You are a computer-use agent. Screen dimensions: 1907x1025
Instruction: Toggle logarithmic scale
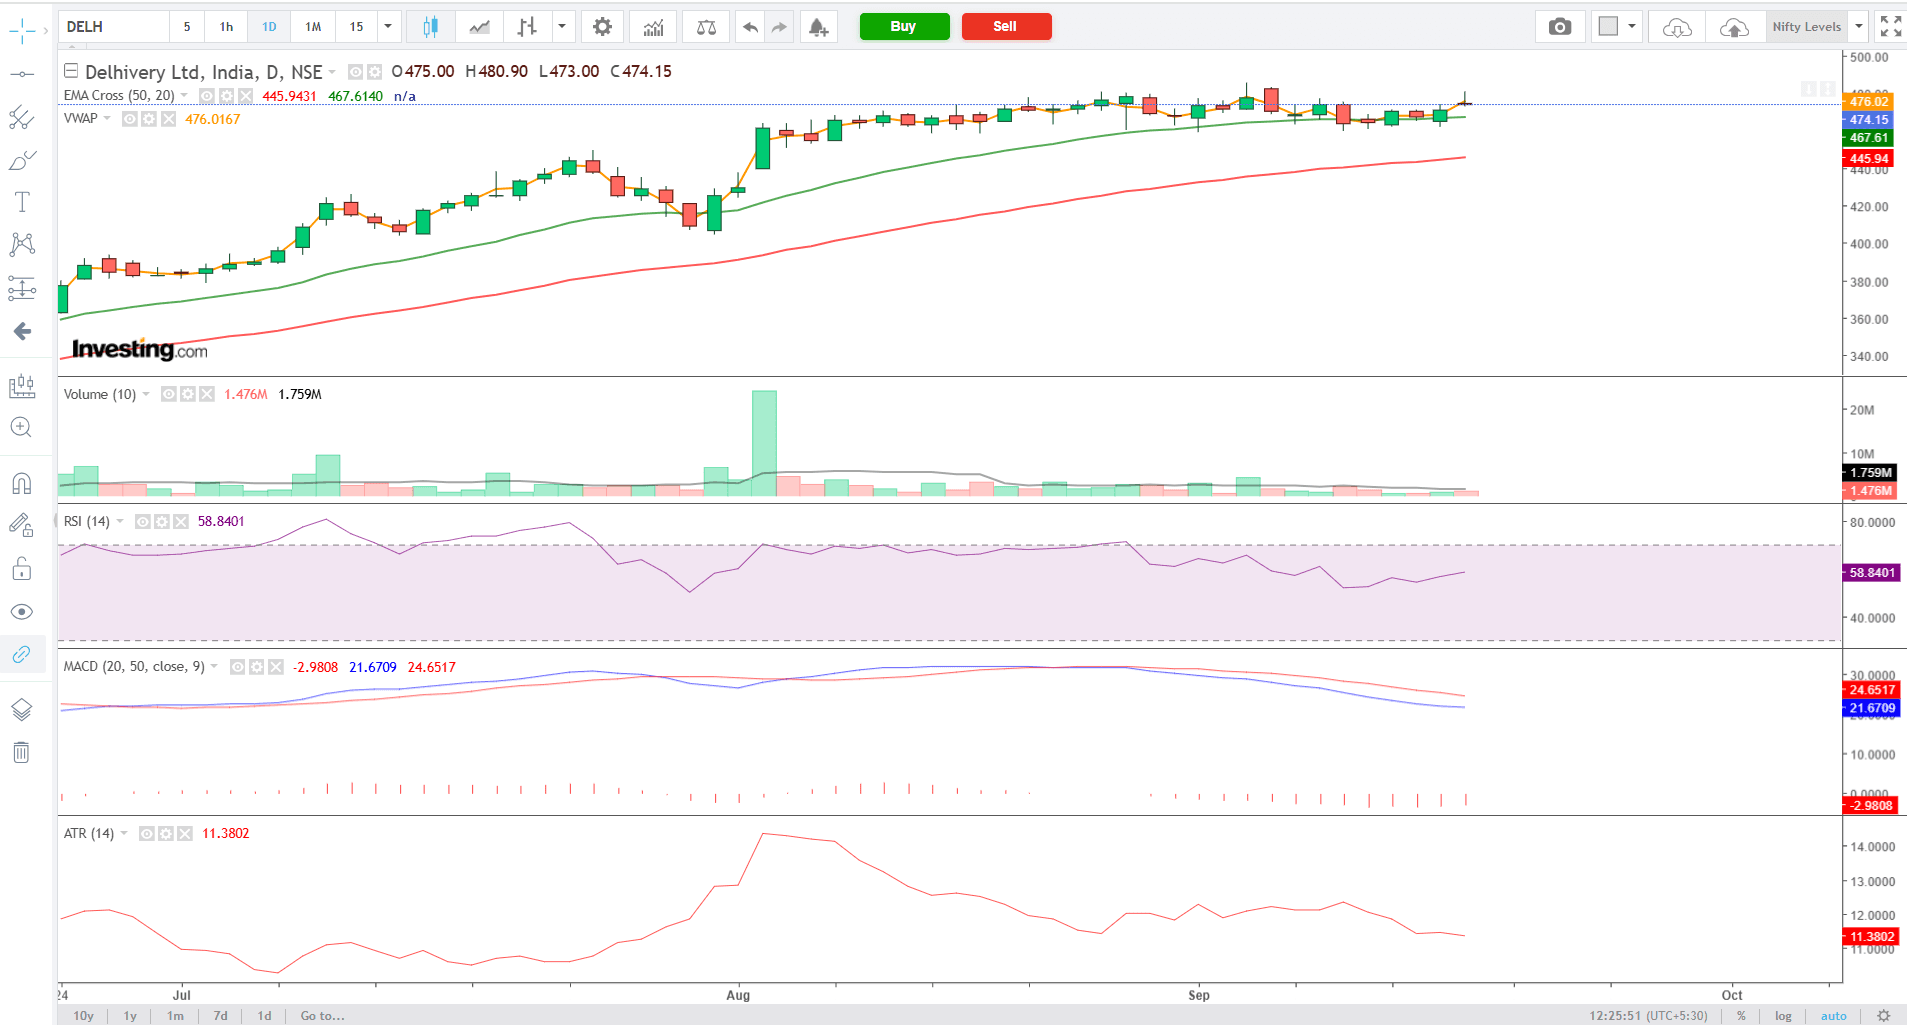pyautogui.click(x=1783, y=1016)
